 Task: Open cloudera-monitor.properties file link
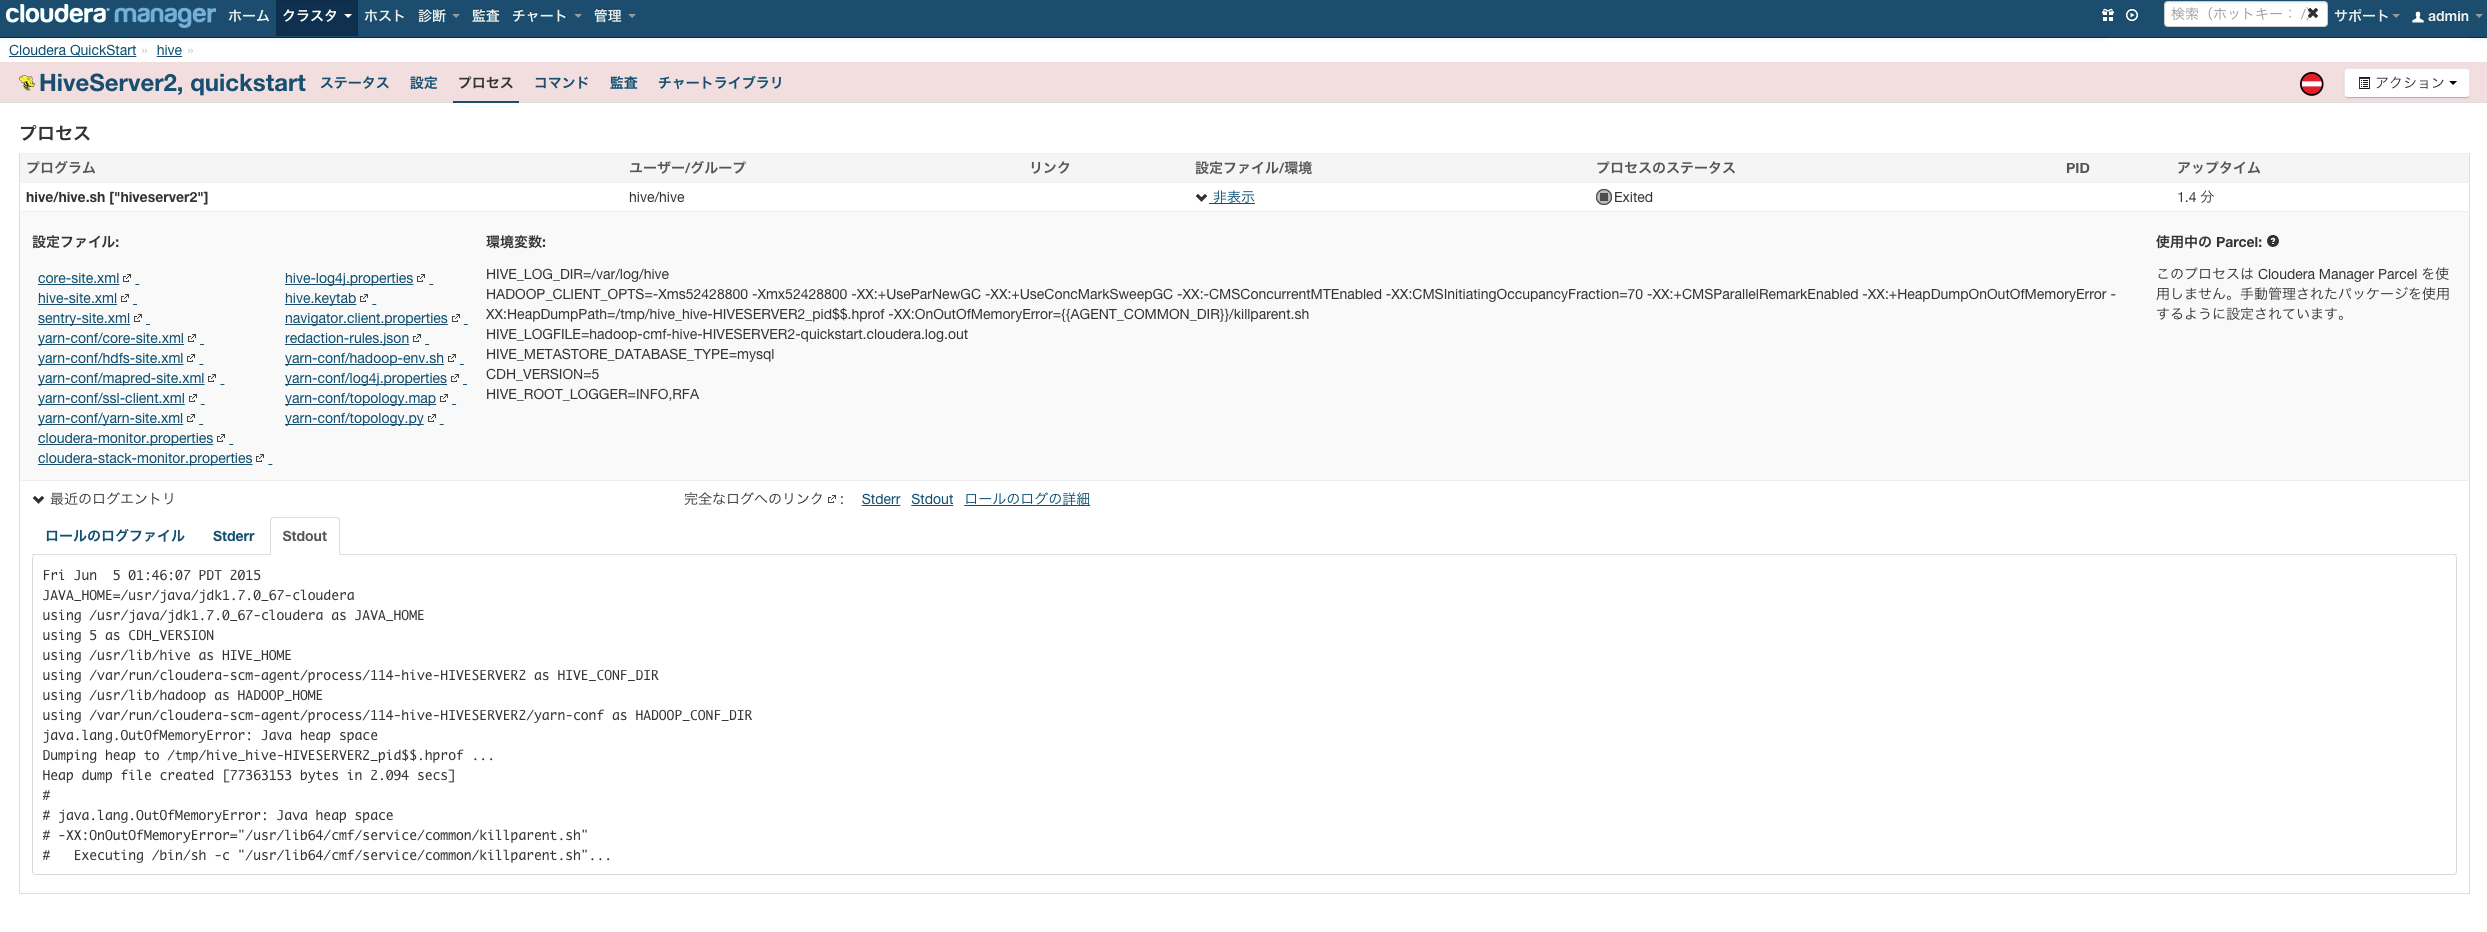tap(125, 438)
